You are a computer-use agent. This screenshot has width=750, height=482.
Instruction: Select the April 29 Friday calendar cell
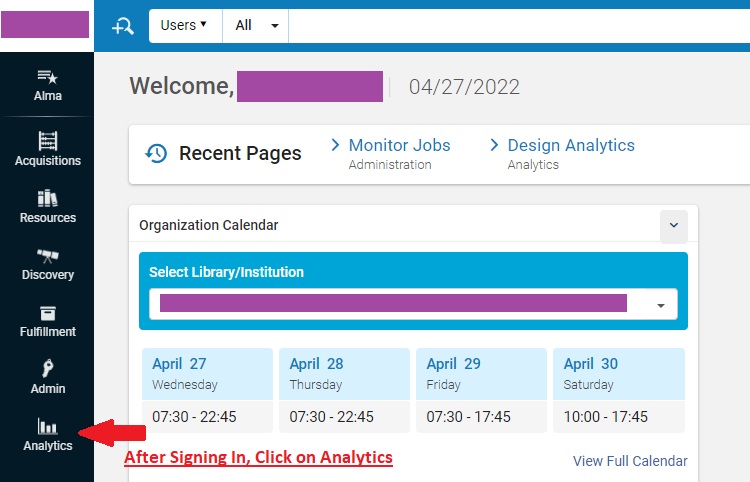(x=481, y=389)
